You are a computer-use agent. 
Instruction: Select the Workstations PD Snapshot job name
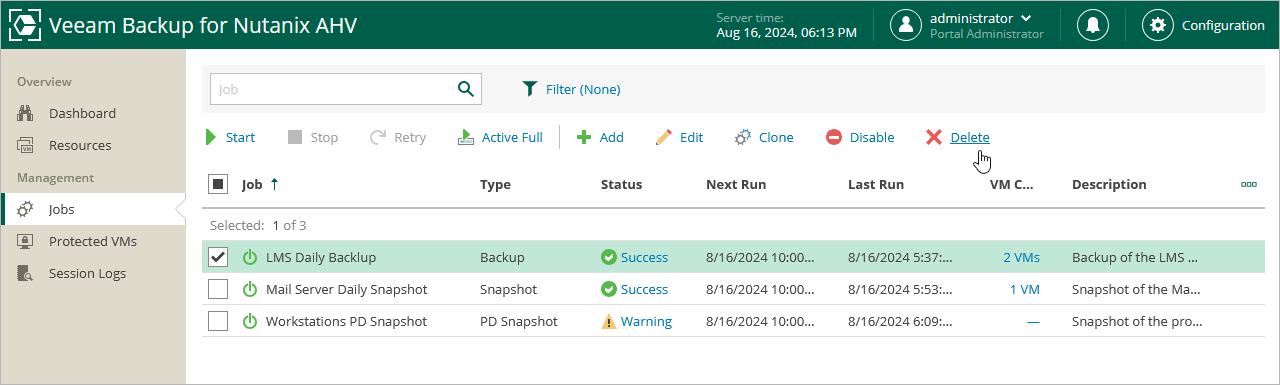(346, 321)
